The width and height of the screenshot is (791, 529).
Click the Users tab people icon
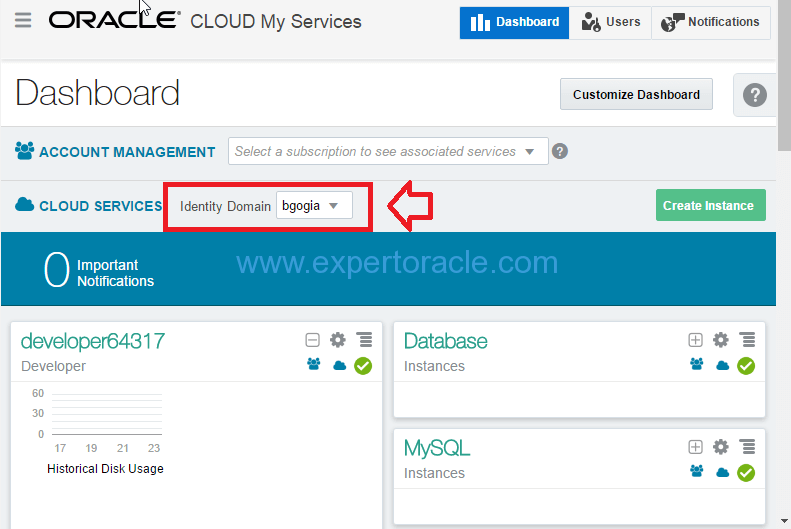pos(591,23)
